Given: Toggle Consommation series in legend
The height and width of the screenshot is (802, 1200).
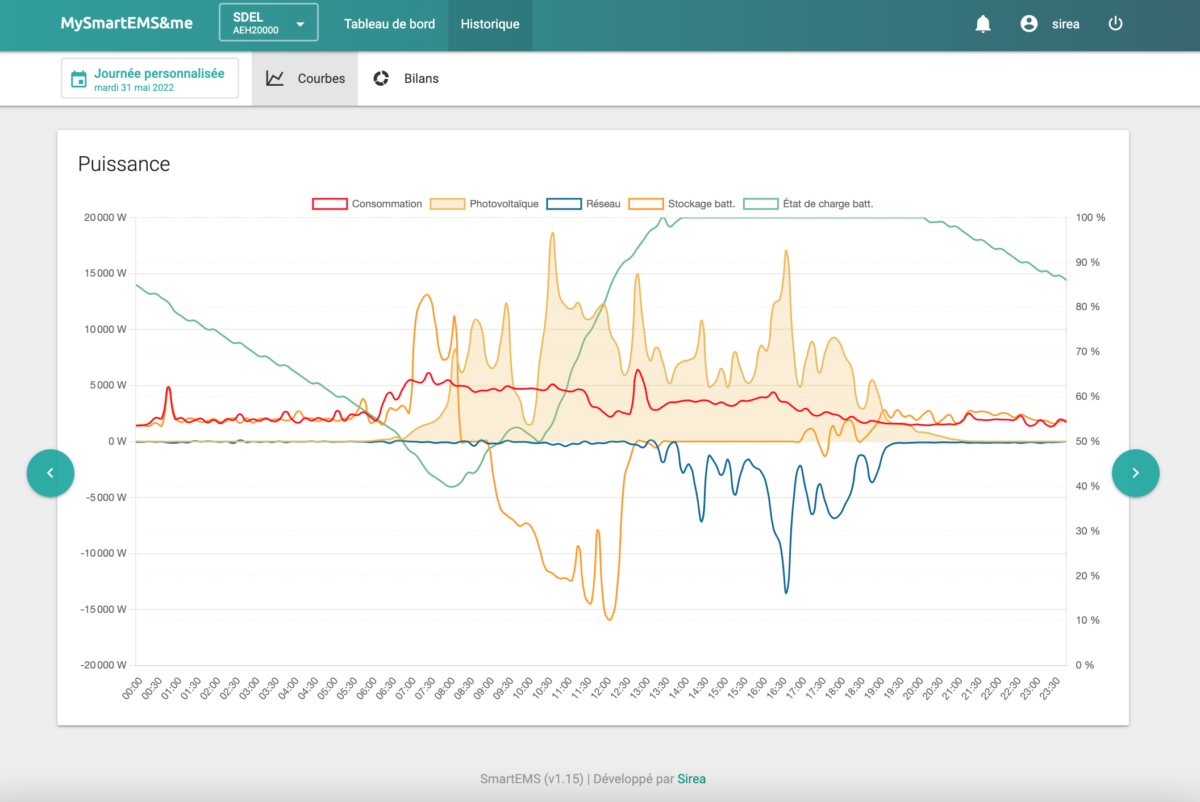Looking at the screenshot, I should [x=368, y=204].
